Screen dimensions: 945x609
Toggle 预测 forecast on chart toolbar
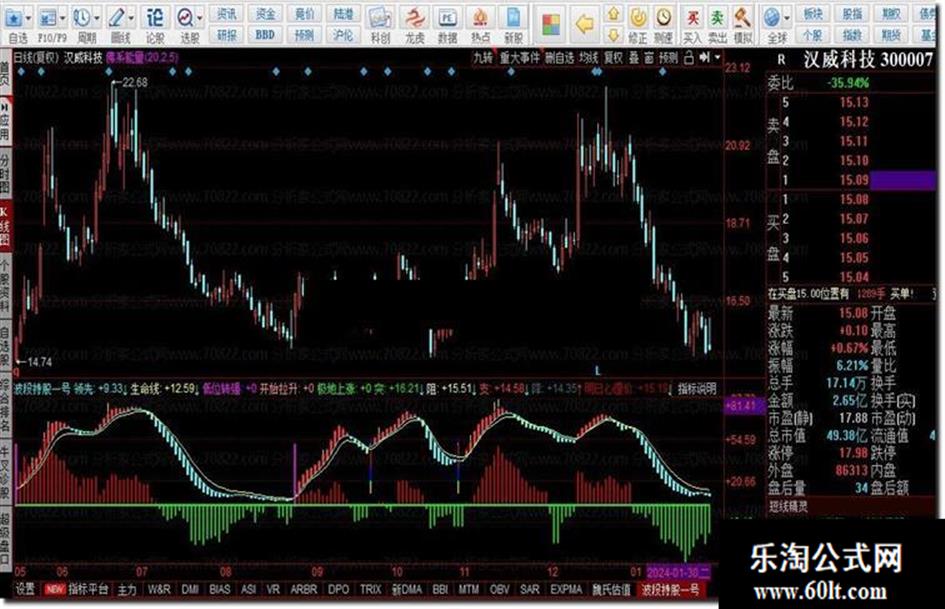668,58
